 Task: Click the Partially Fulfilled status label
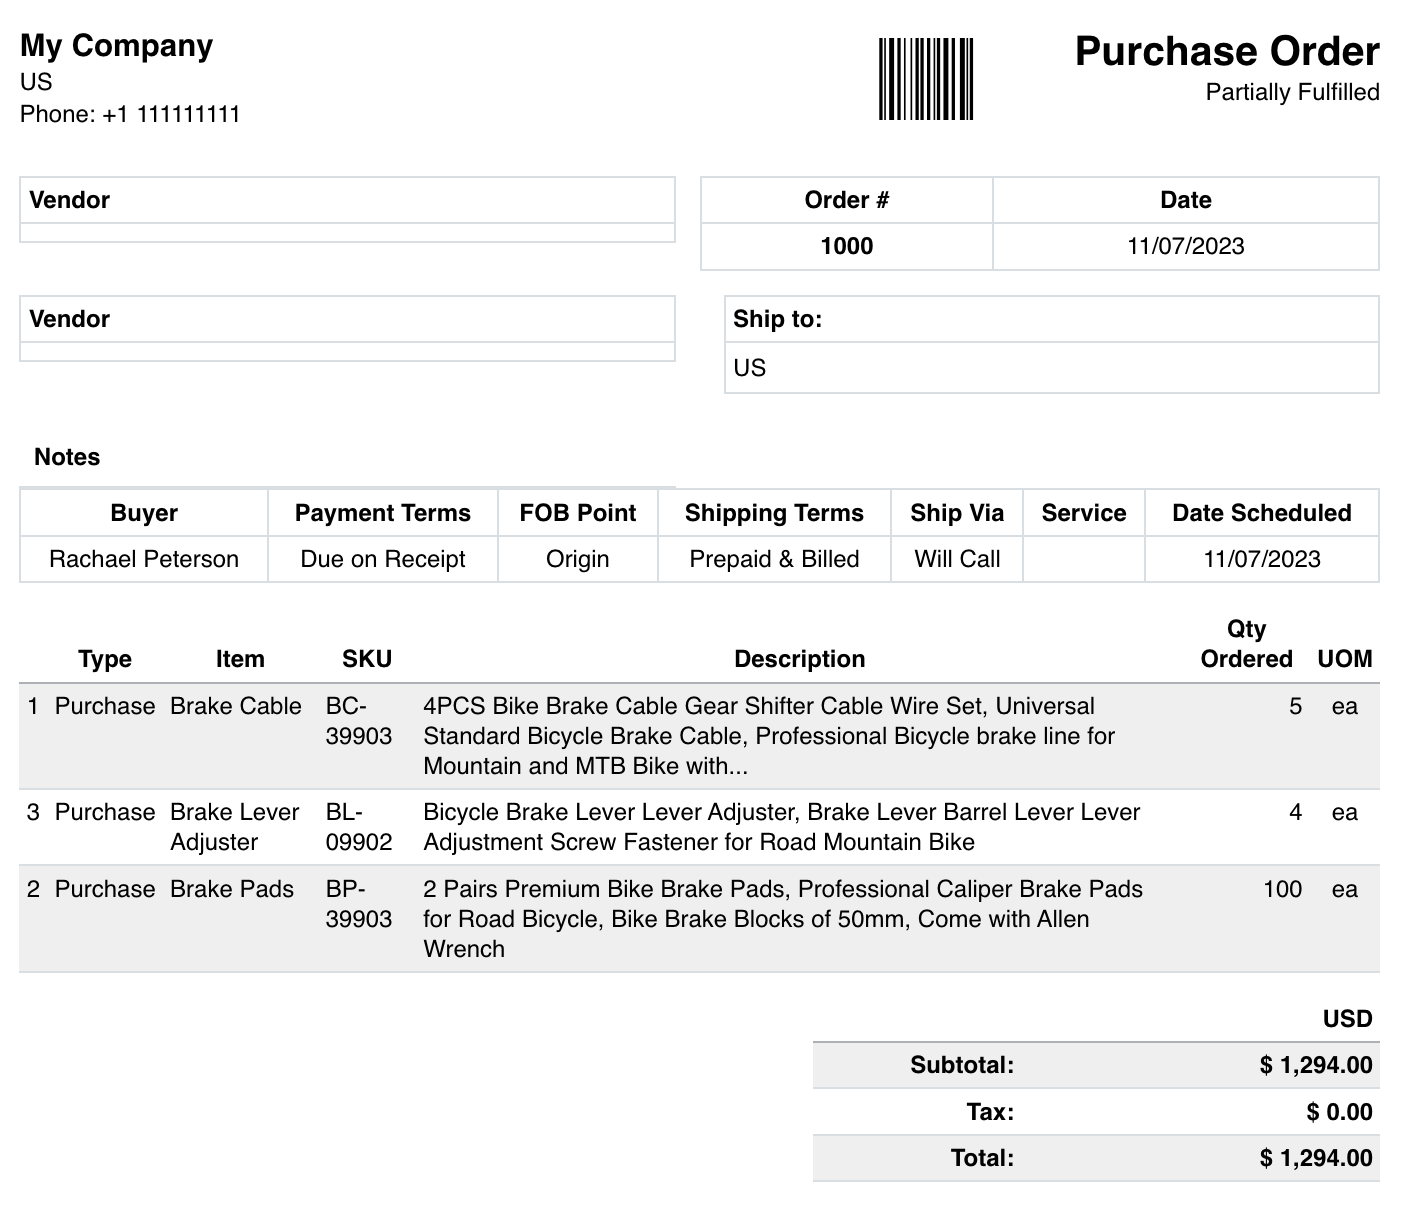click(x=1292, y=91)
